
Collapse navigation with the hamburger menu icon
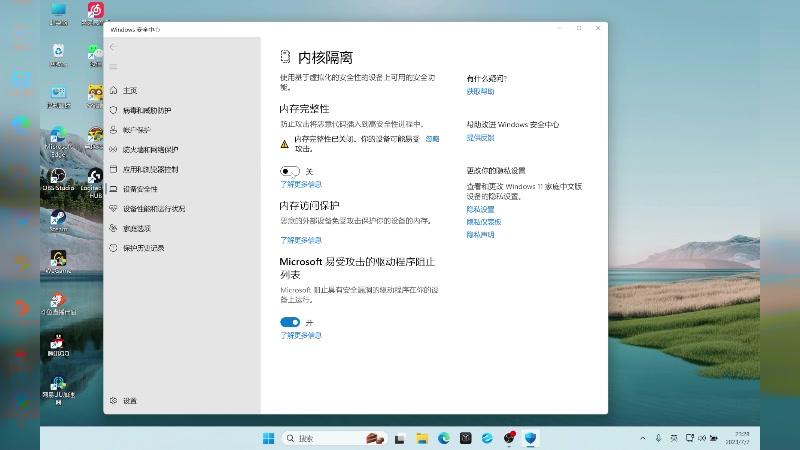coord(113,67)
